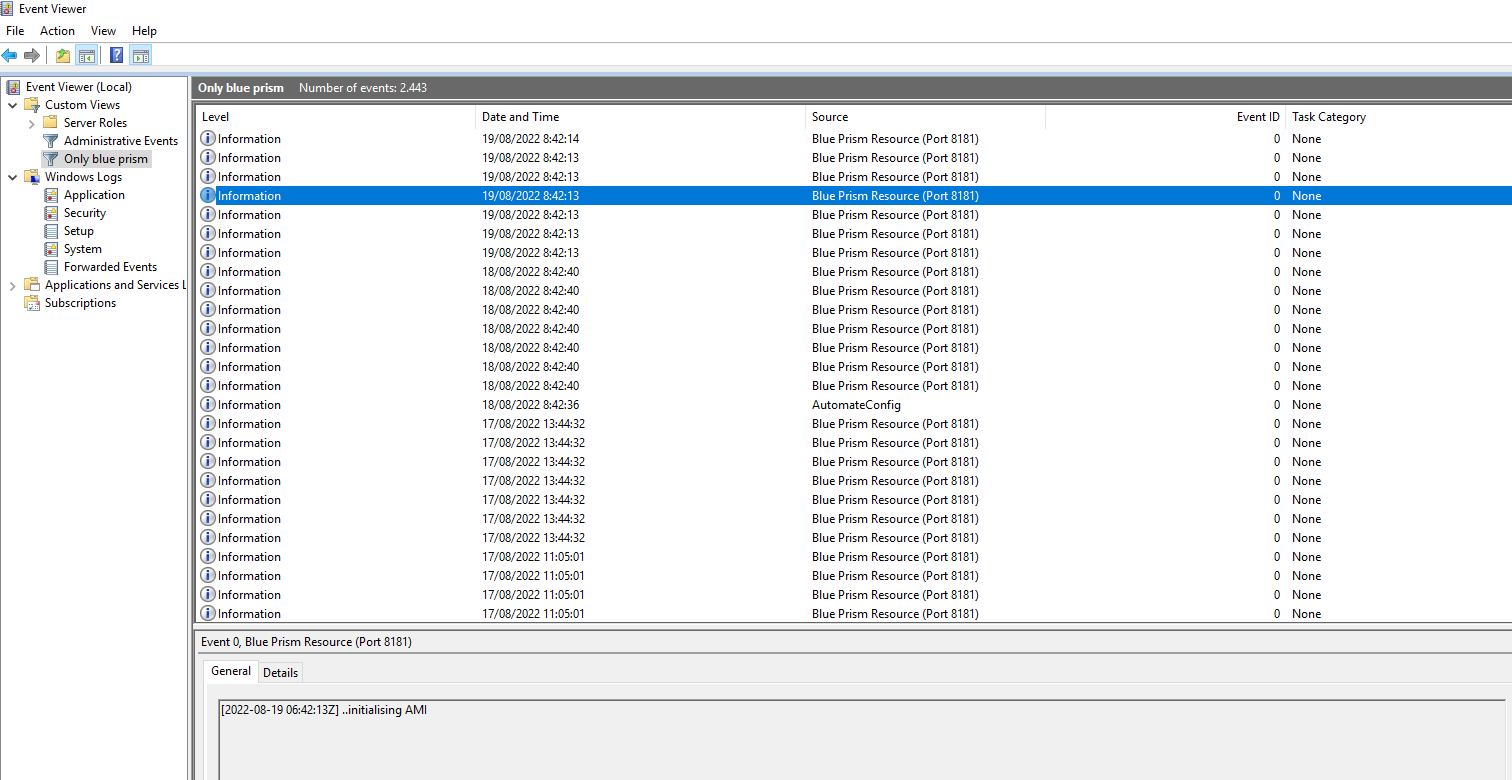Click the Applications and Services Logs folder icon
The image size is (1512, 780).
pos(32,285)
